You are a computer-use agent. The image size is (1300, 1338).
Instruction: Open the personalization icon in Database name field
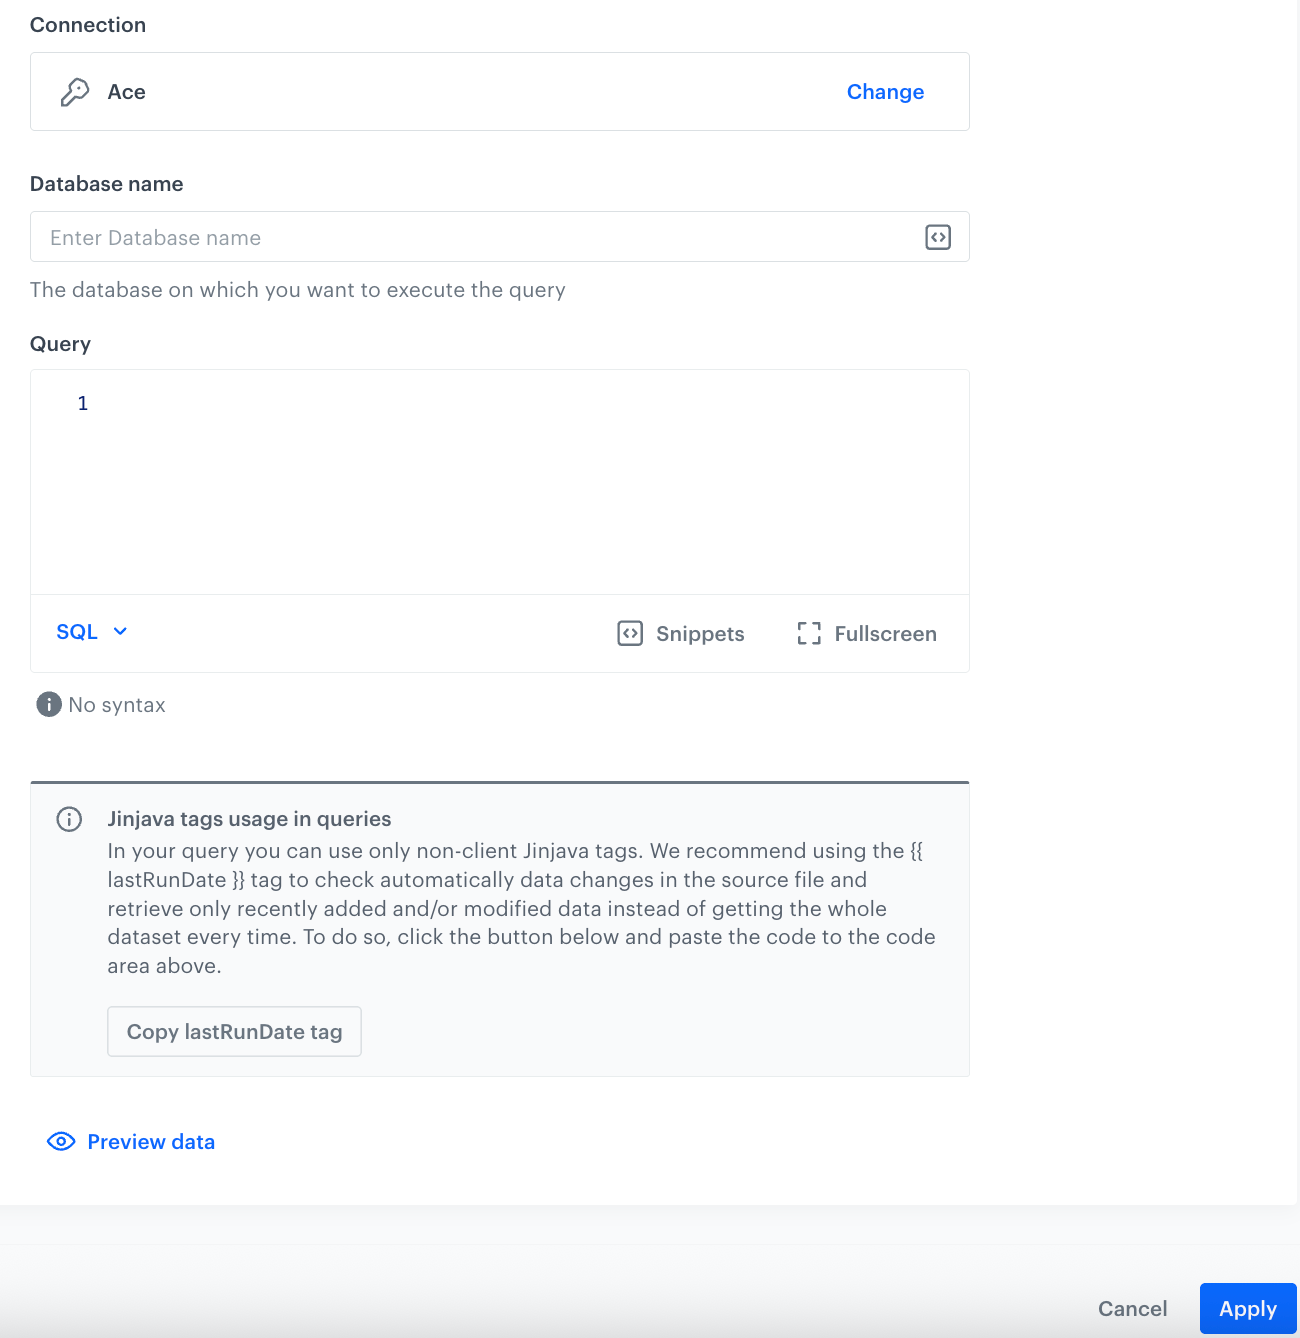point(937,237)
